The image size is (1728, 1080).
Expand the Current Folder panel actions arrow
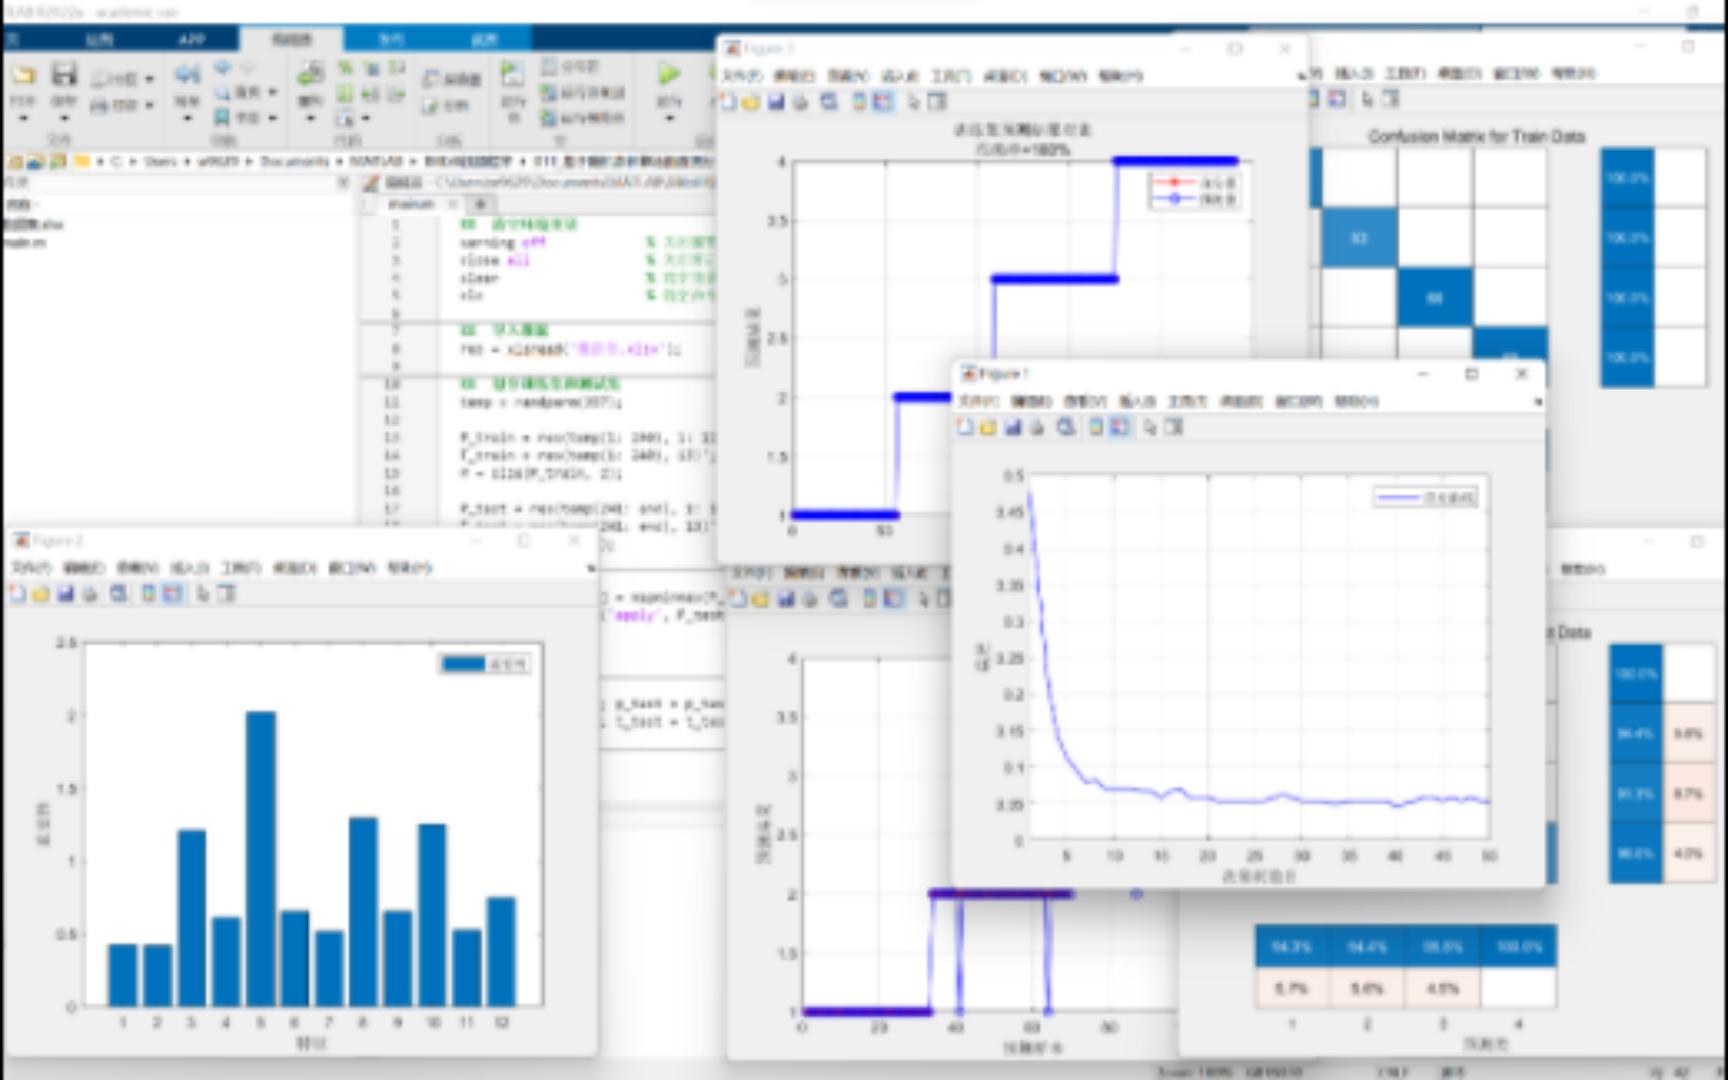tap(343, 183)
